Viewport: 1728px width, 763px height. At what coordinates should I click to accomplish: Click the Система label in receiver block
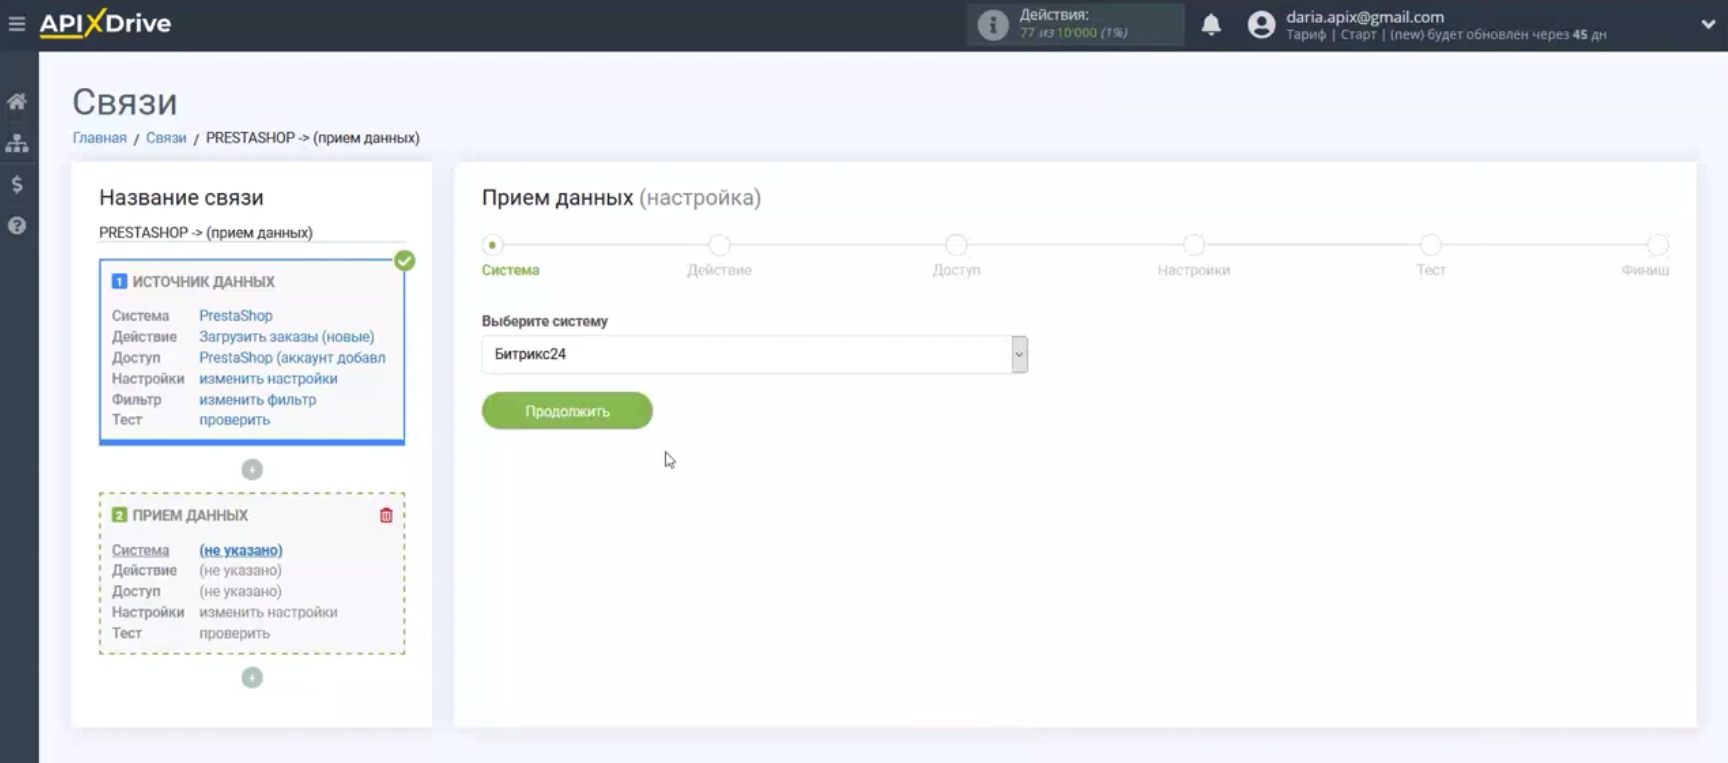pyautogui.click(x=140, y=550)
